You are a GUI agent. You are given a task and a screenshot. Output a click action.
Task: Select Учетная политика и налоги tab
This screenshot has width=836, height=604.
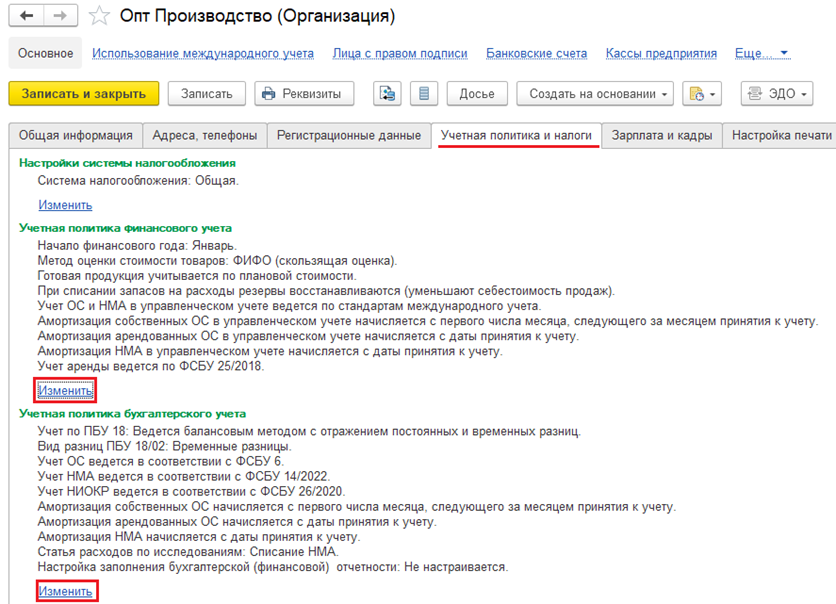pyautogui.click(x=517, y=135)
